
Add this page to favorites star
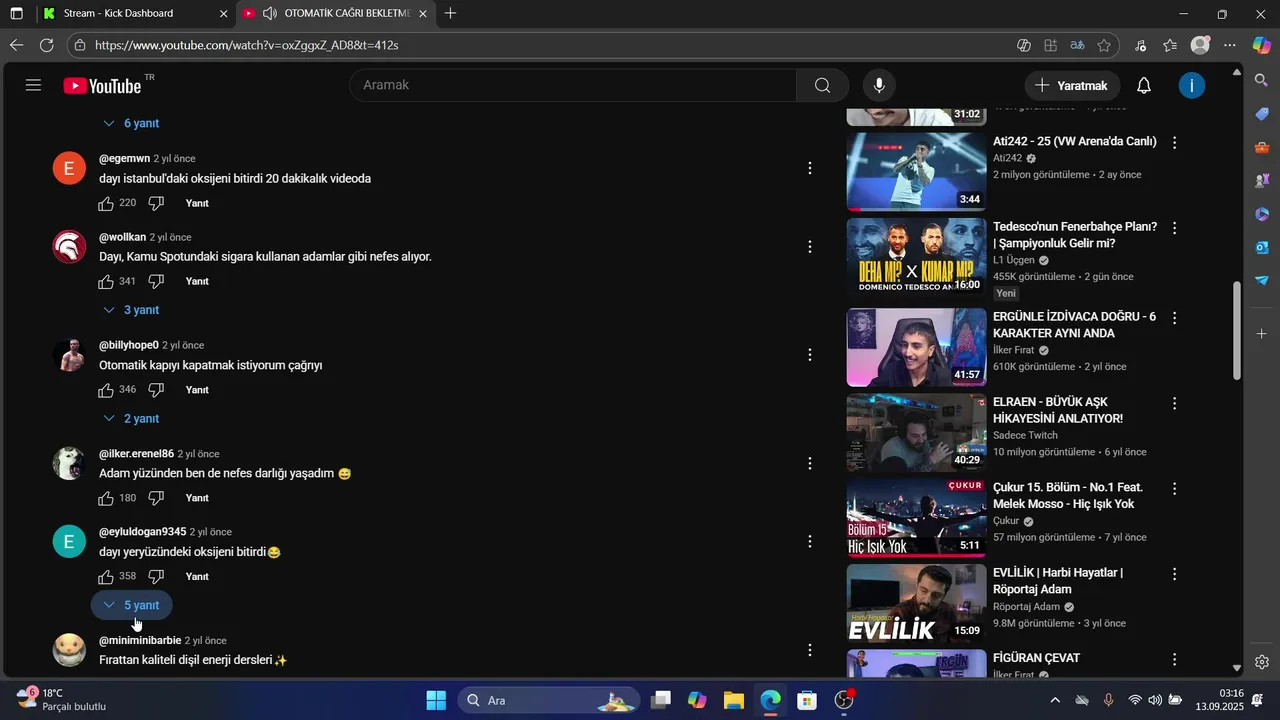coord(1104,45)
